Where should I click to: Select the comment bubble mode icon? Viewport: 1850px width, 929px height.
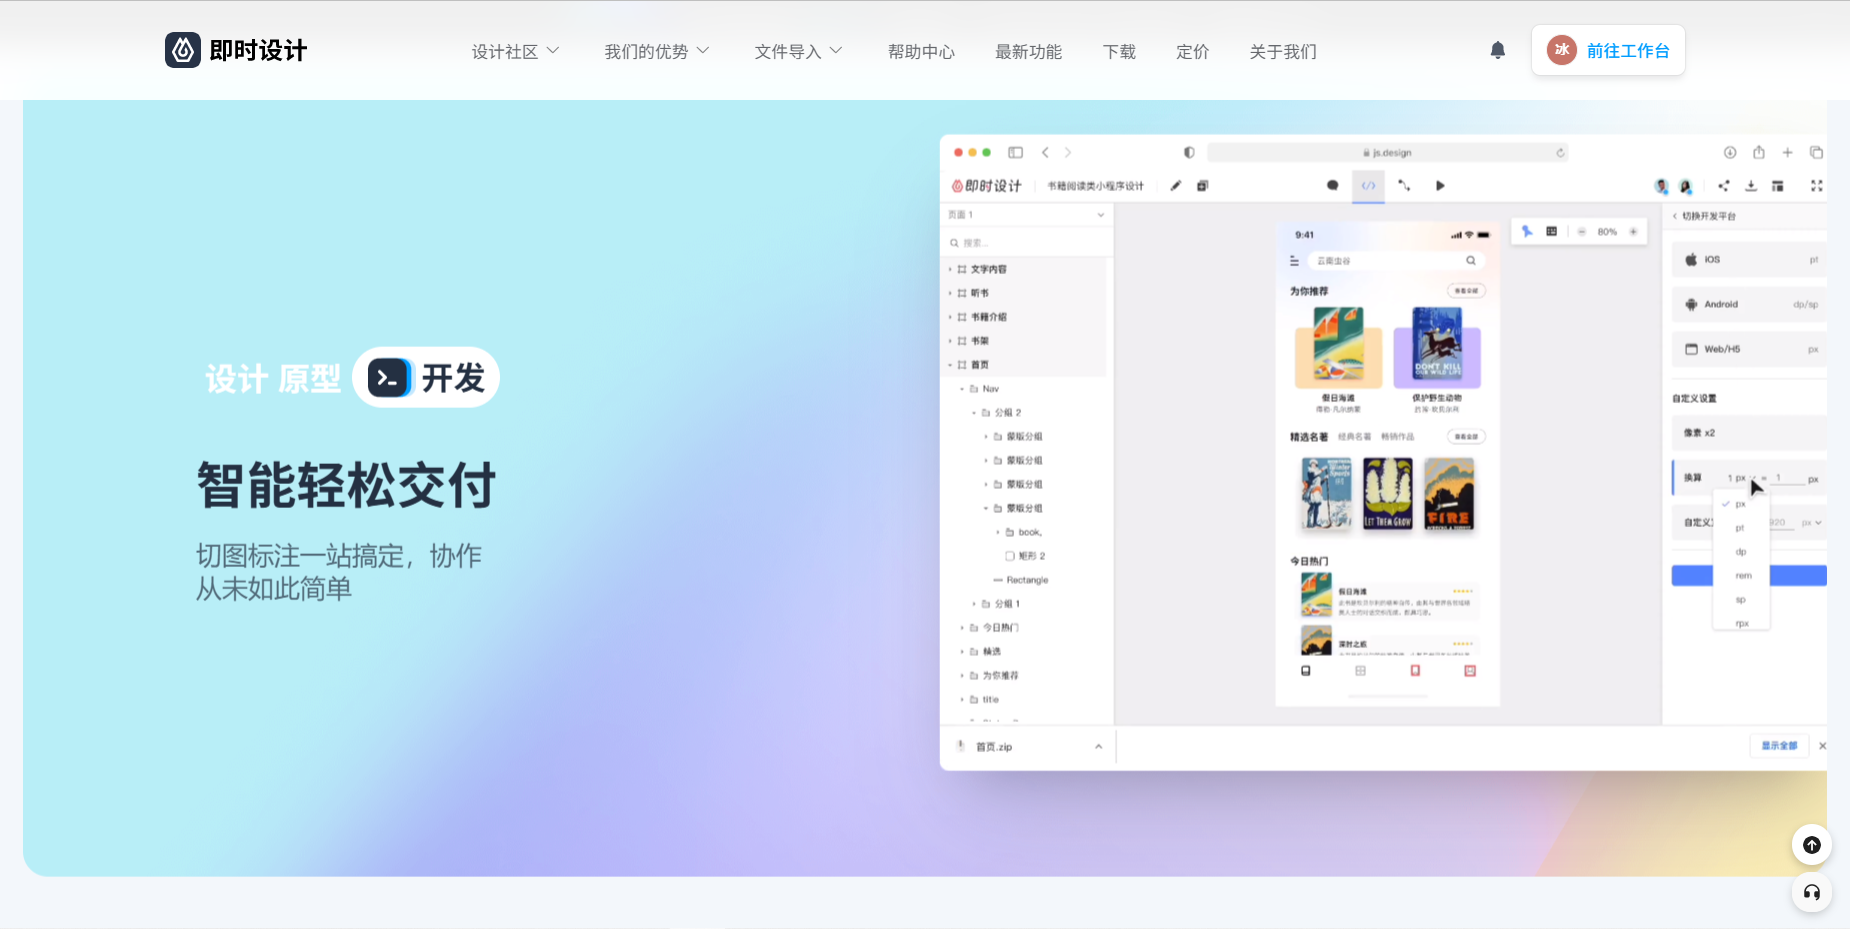1332,185
